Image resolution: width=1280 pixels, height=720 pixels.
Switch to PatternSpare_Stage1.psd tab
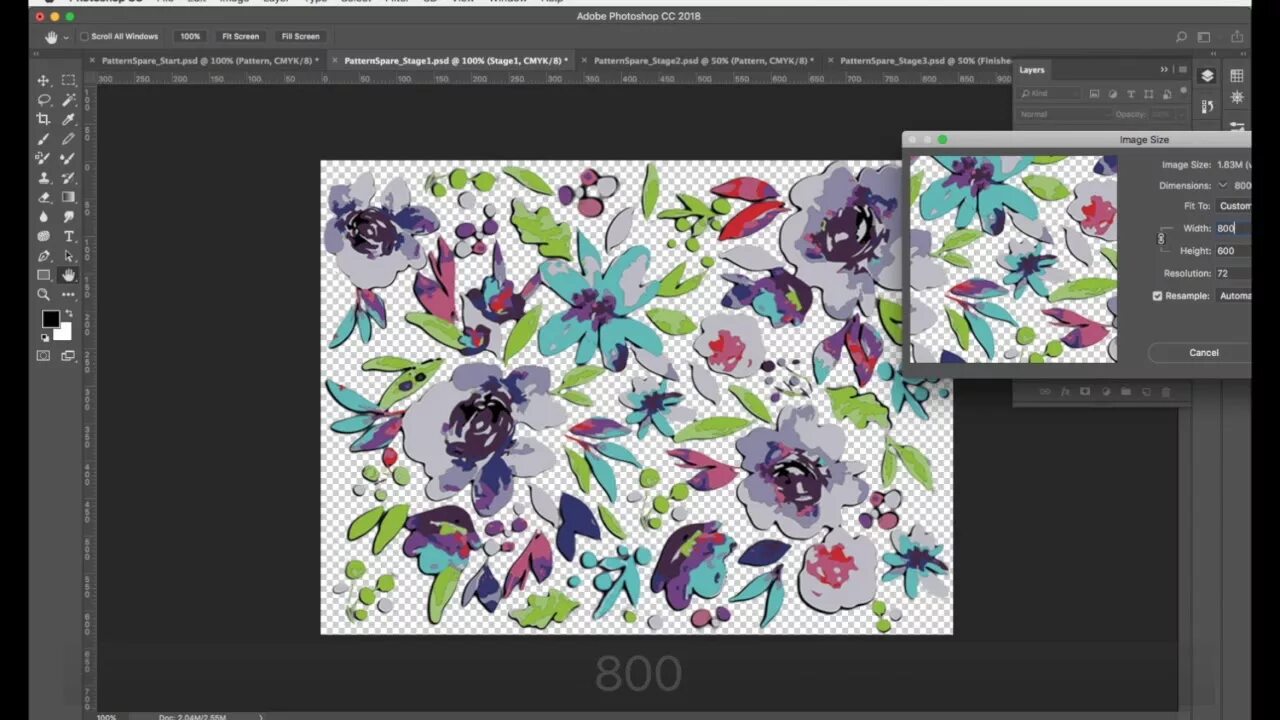(x=455, y=61)
